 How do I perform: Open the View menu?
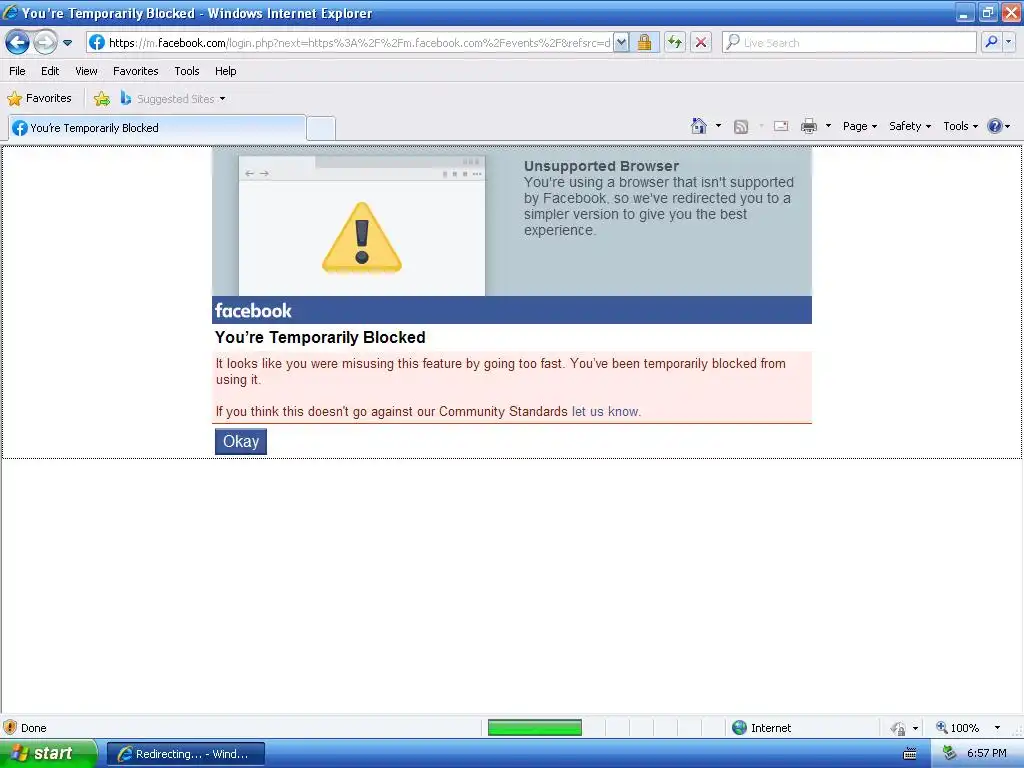pyautogui.click(x=86, y=71)
